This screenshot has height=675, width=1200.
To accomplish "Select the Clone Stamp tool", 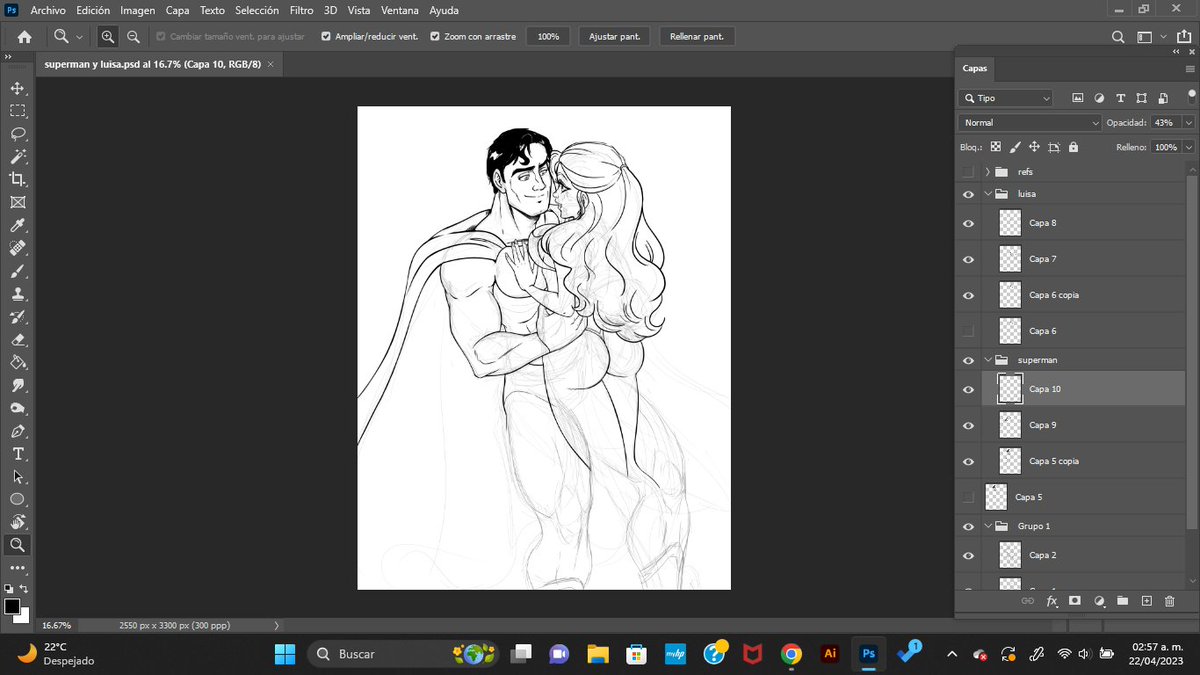I will coord(17,294).
